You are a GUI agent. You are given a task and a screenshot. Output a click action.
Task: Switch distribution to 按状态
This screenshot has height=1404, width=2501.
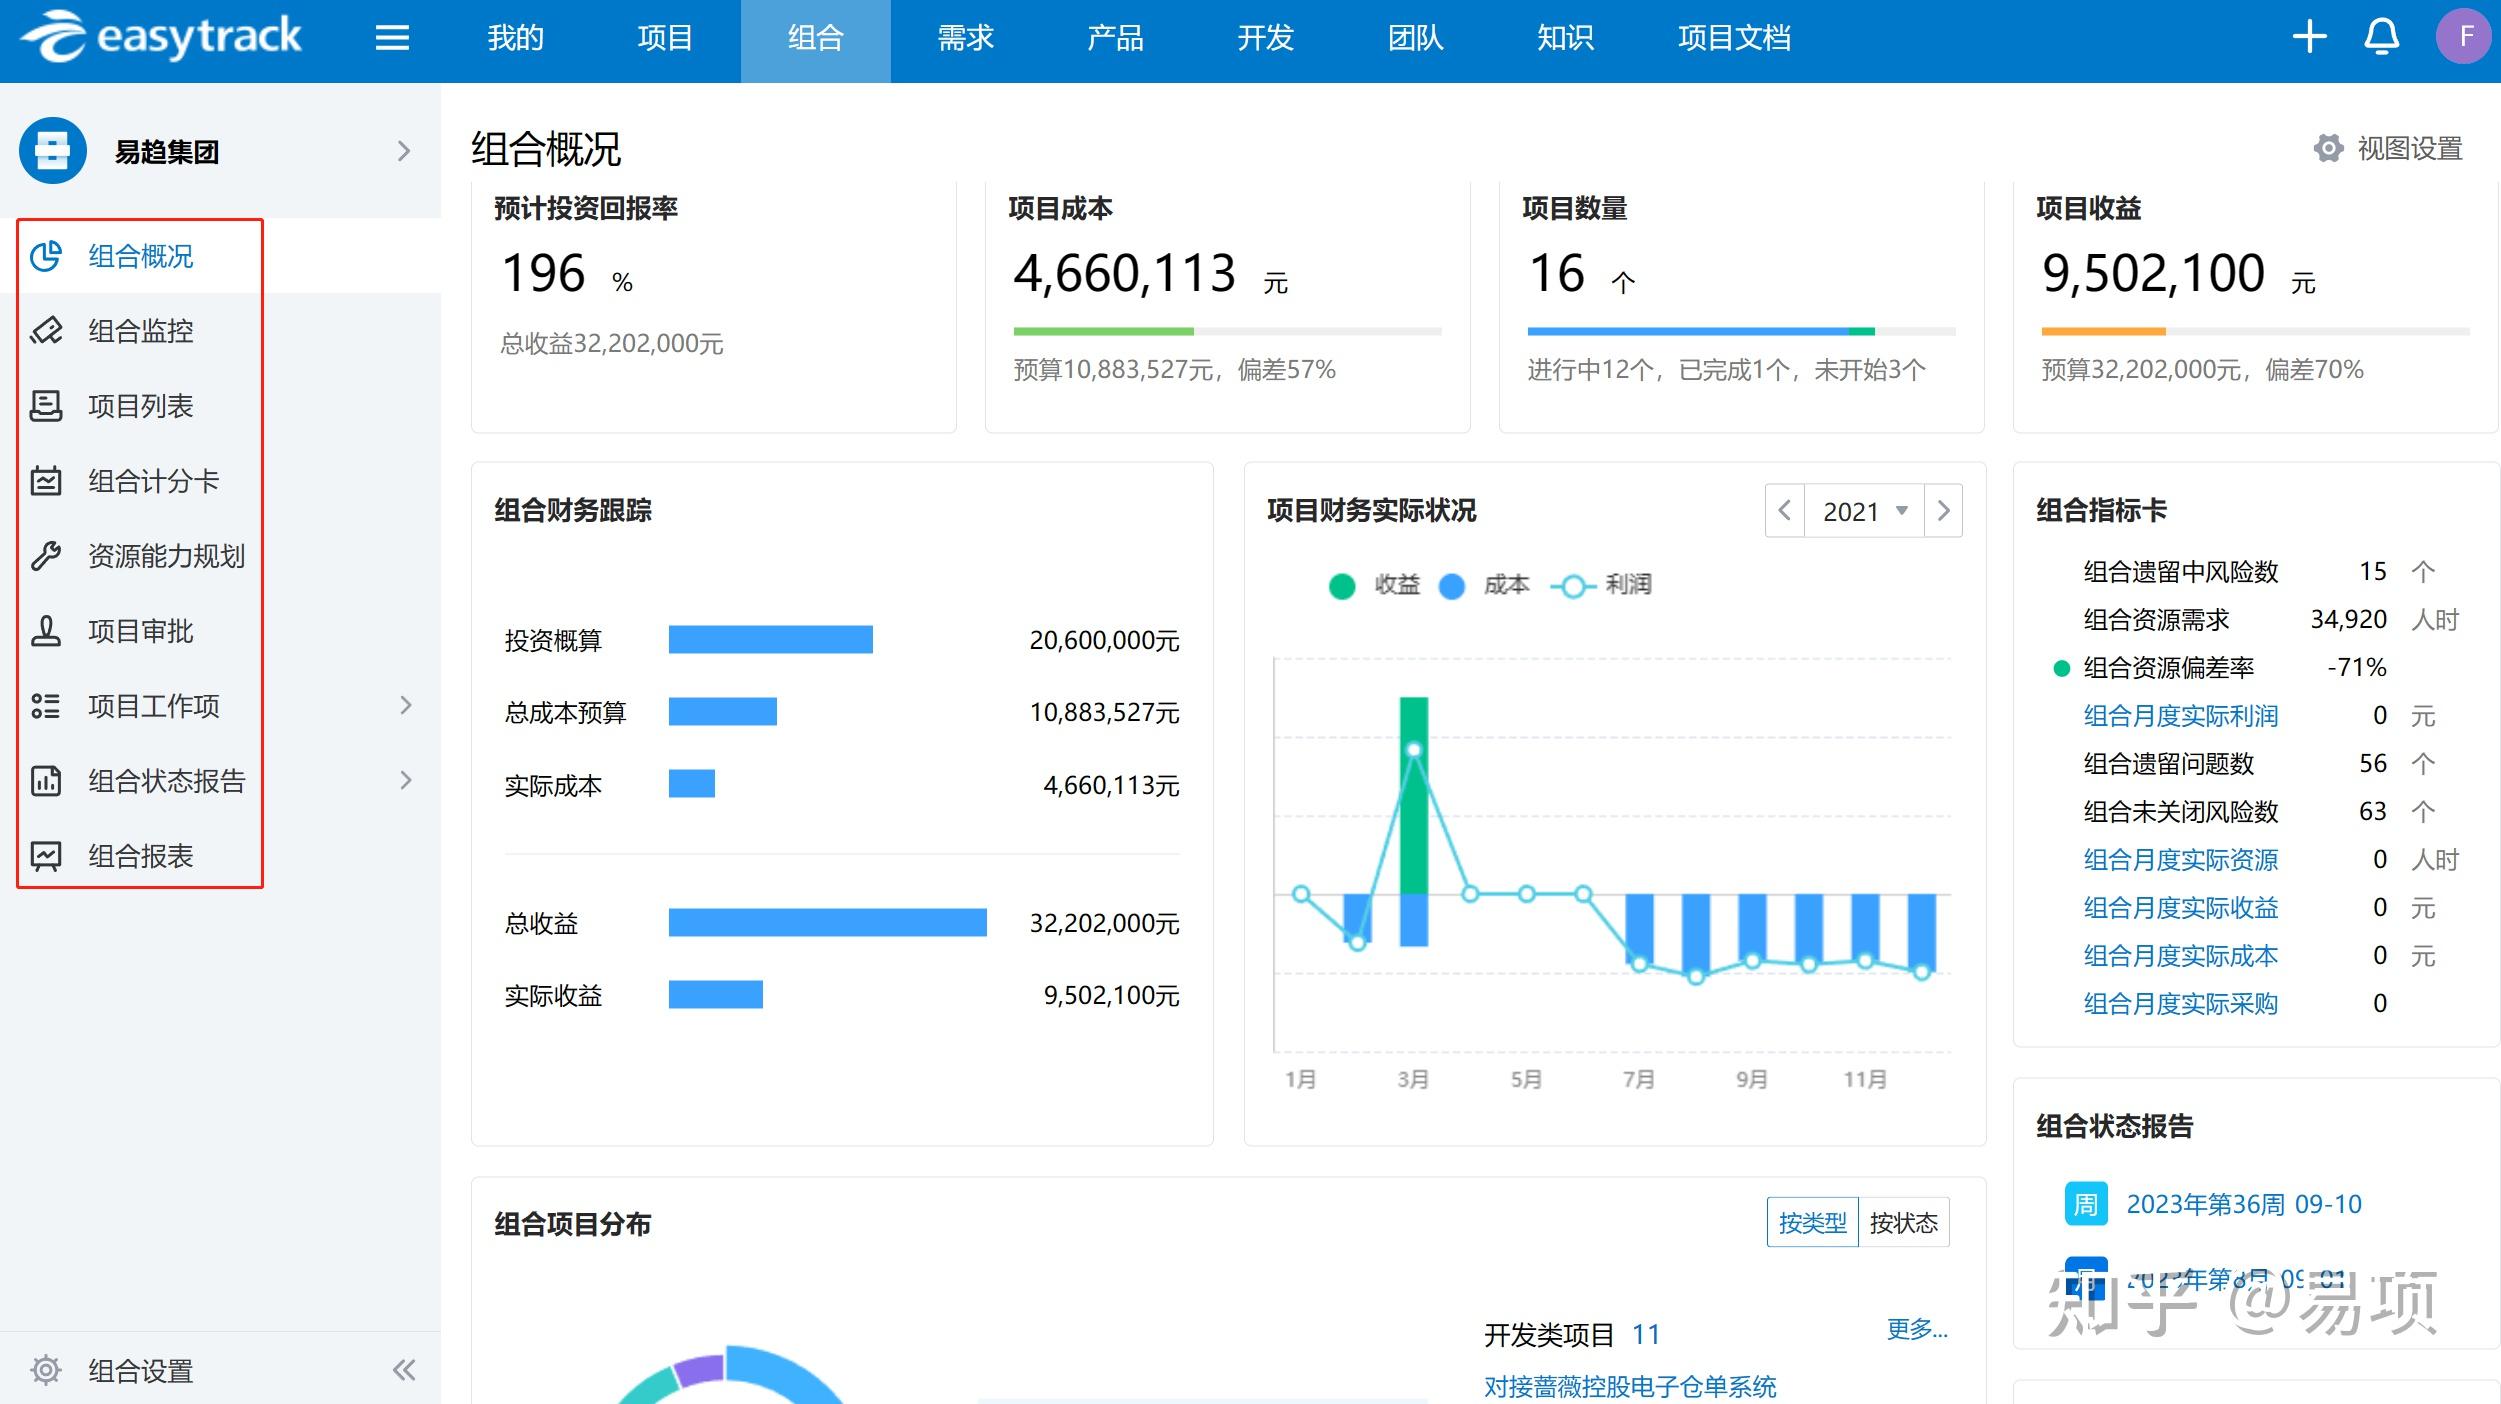(x=1904, y=1223)
